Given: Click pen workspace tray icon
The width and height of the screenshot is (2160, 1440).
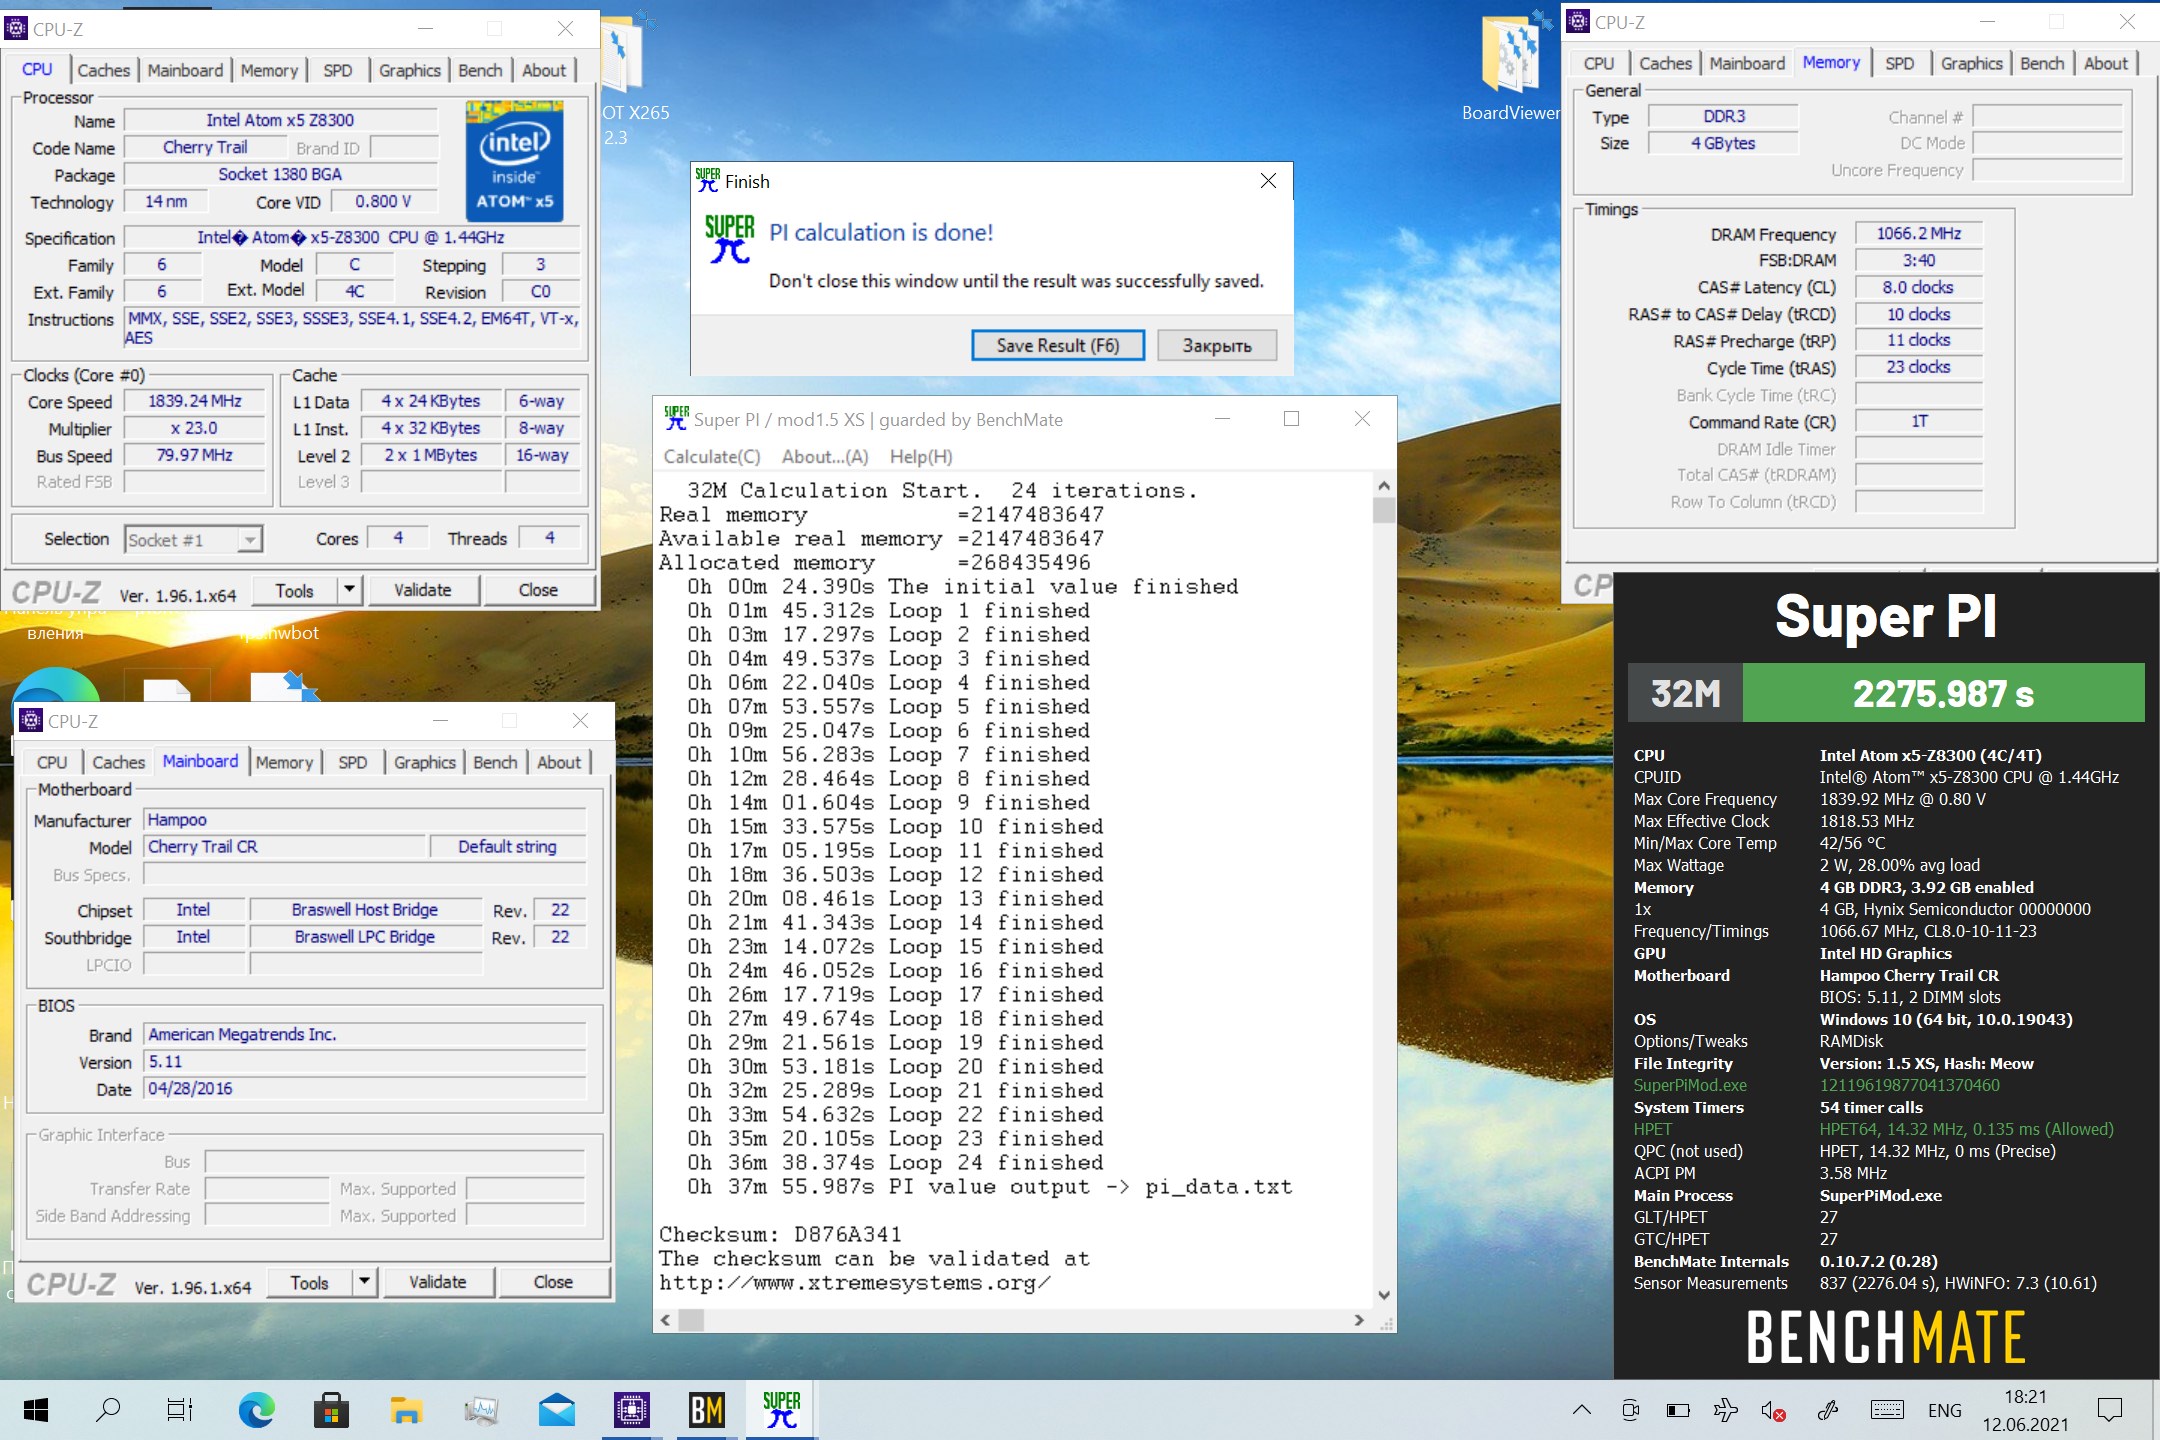Looking at the screenshot, I should coord(1828,1410).
